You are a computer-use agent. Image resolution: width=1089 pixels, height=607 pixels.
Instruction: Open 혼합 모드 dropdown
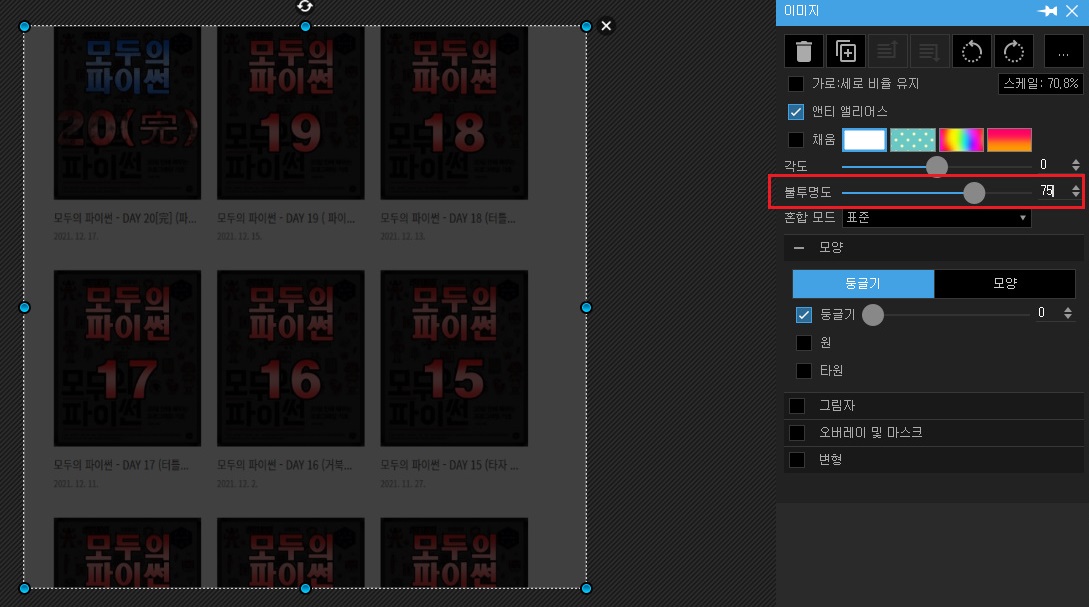936,218
